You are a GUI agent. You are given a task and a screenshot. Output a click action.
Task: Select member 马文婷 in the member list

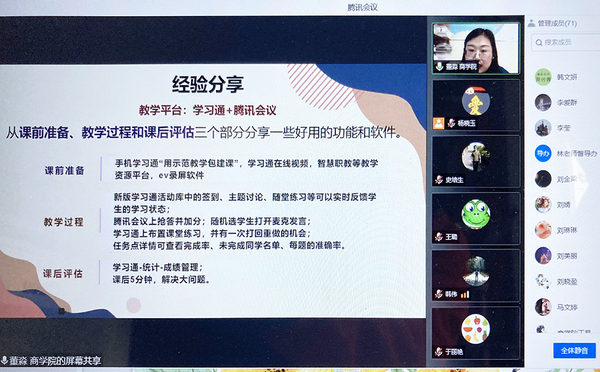click(563, 307)
